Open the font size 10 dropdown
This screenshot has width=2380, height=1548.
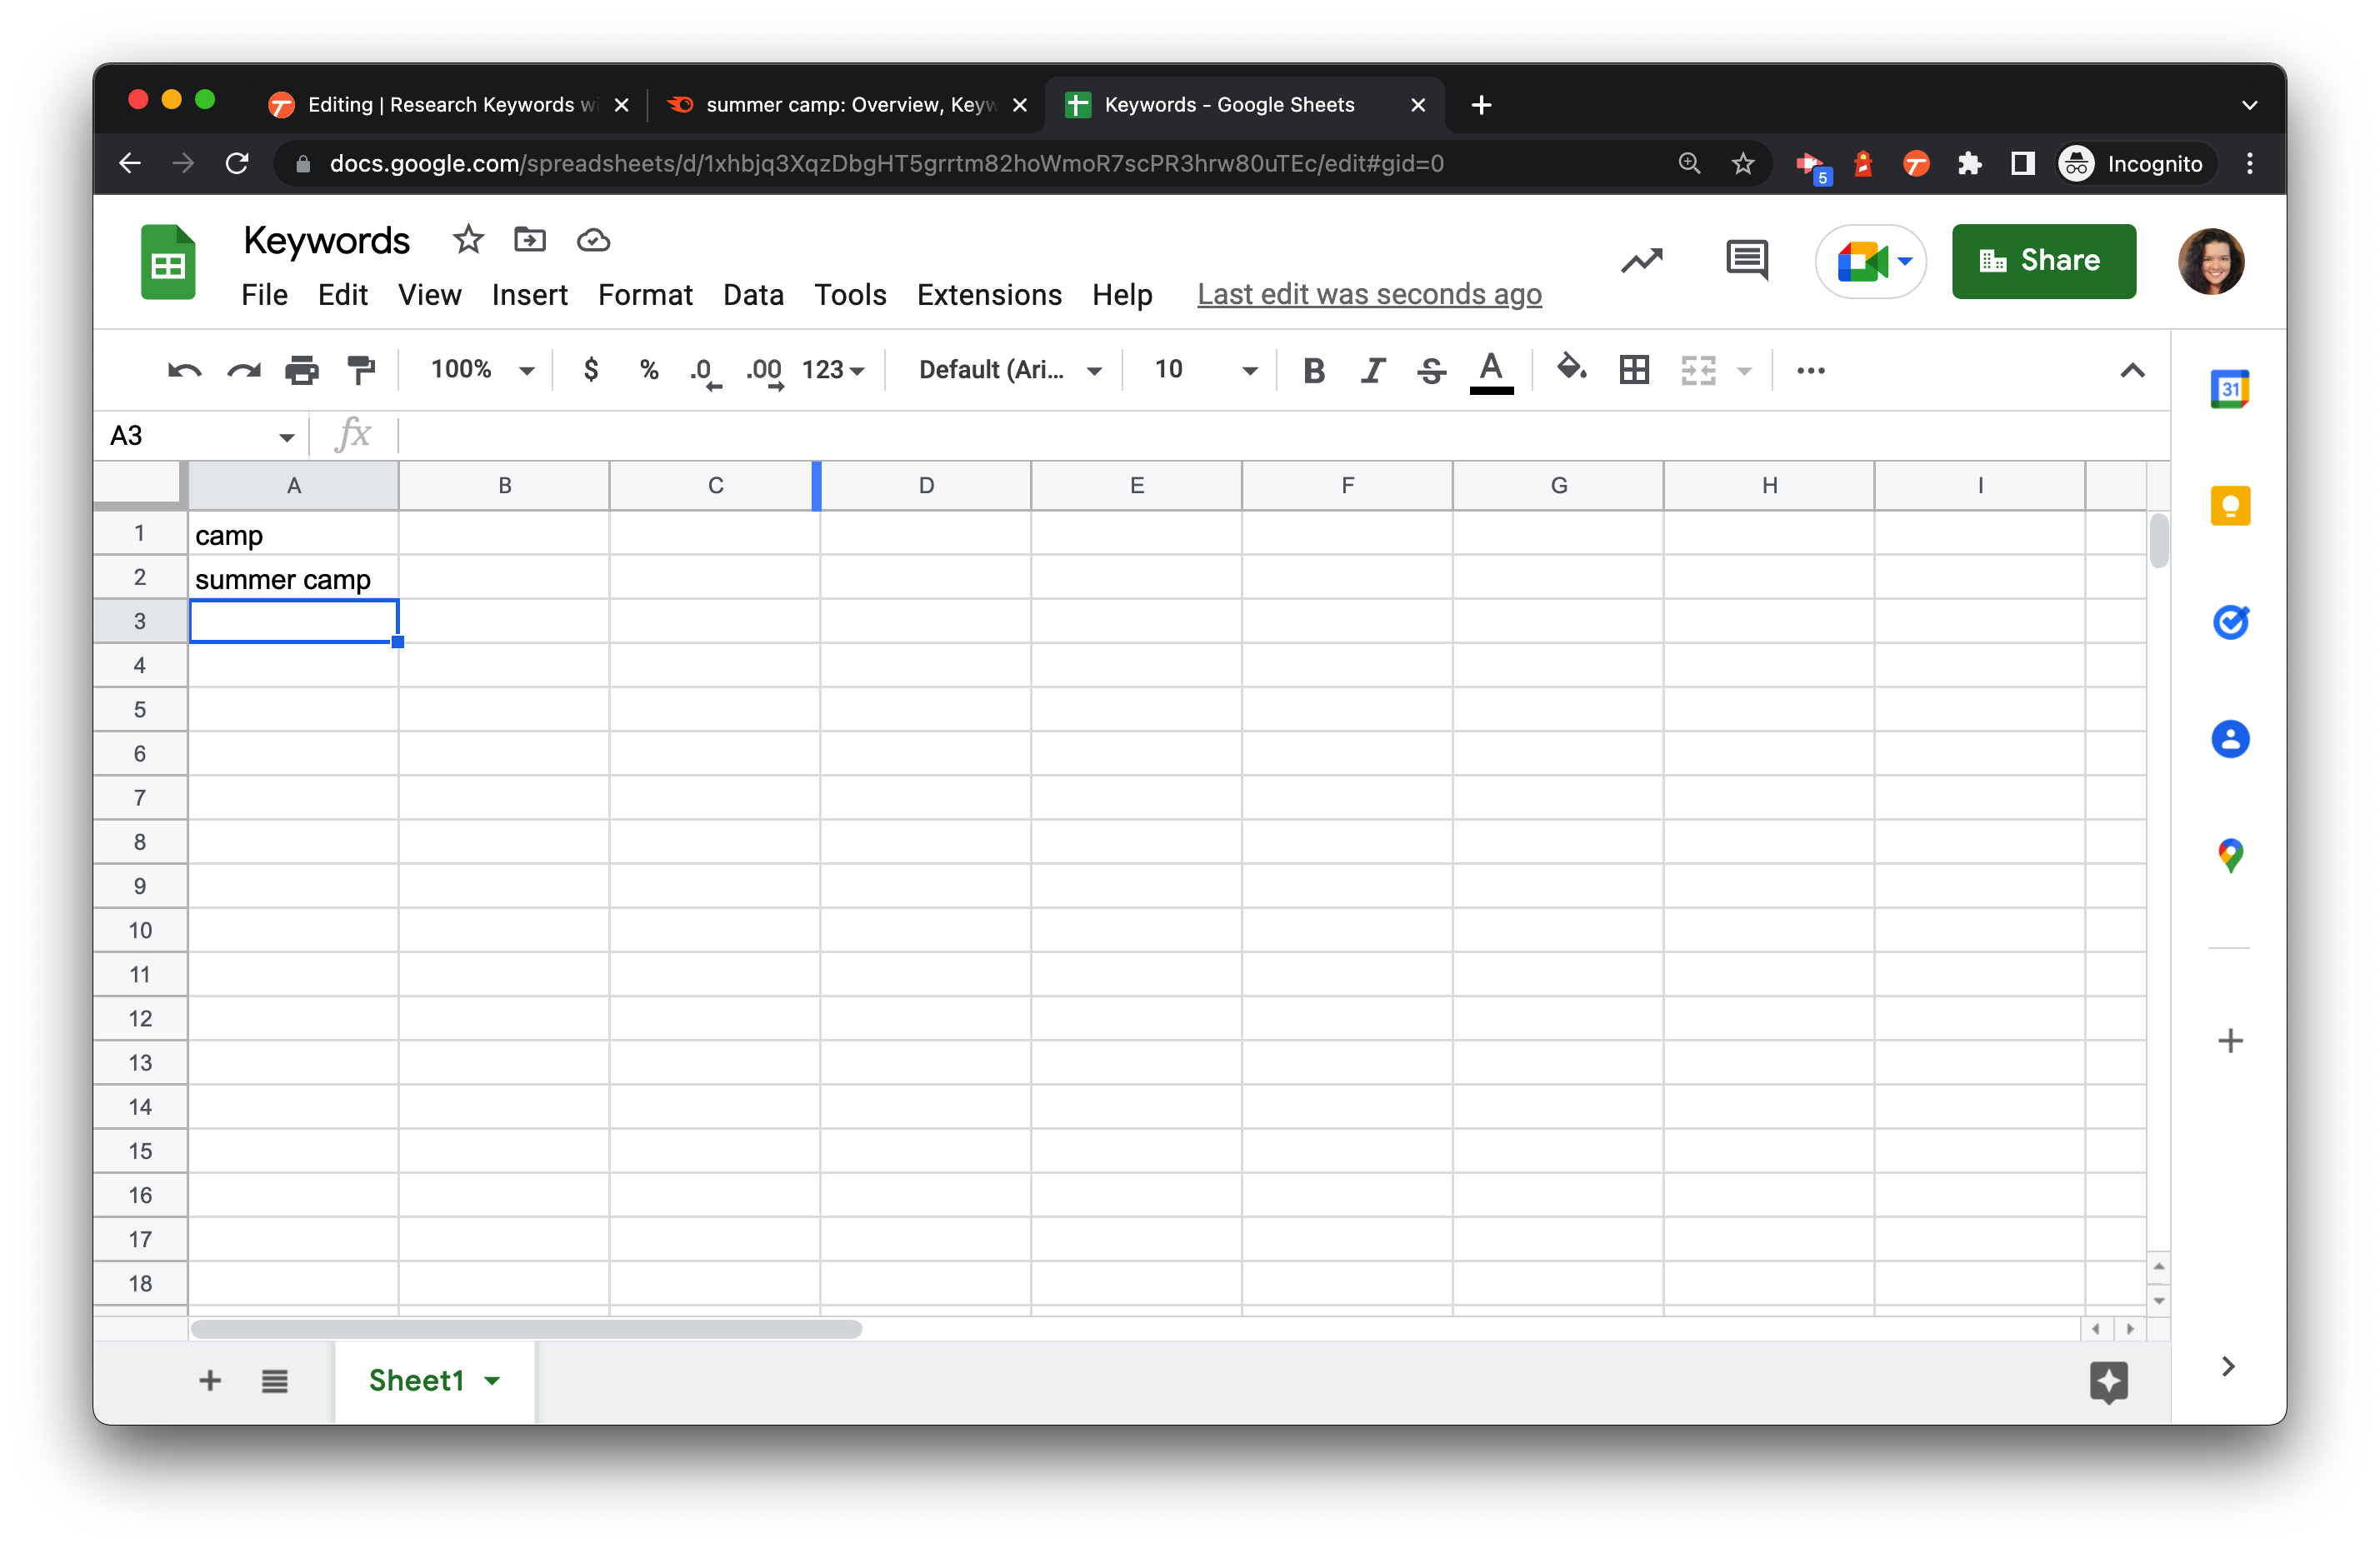1205,370
